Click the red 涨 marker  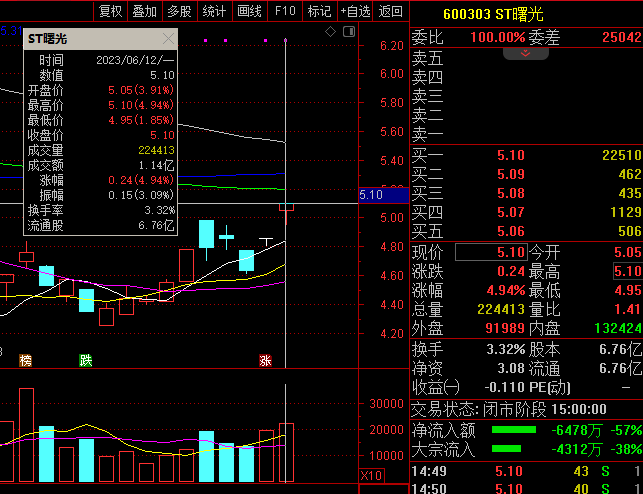click(265, 360)
